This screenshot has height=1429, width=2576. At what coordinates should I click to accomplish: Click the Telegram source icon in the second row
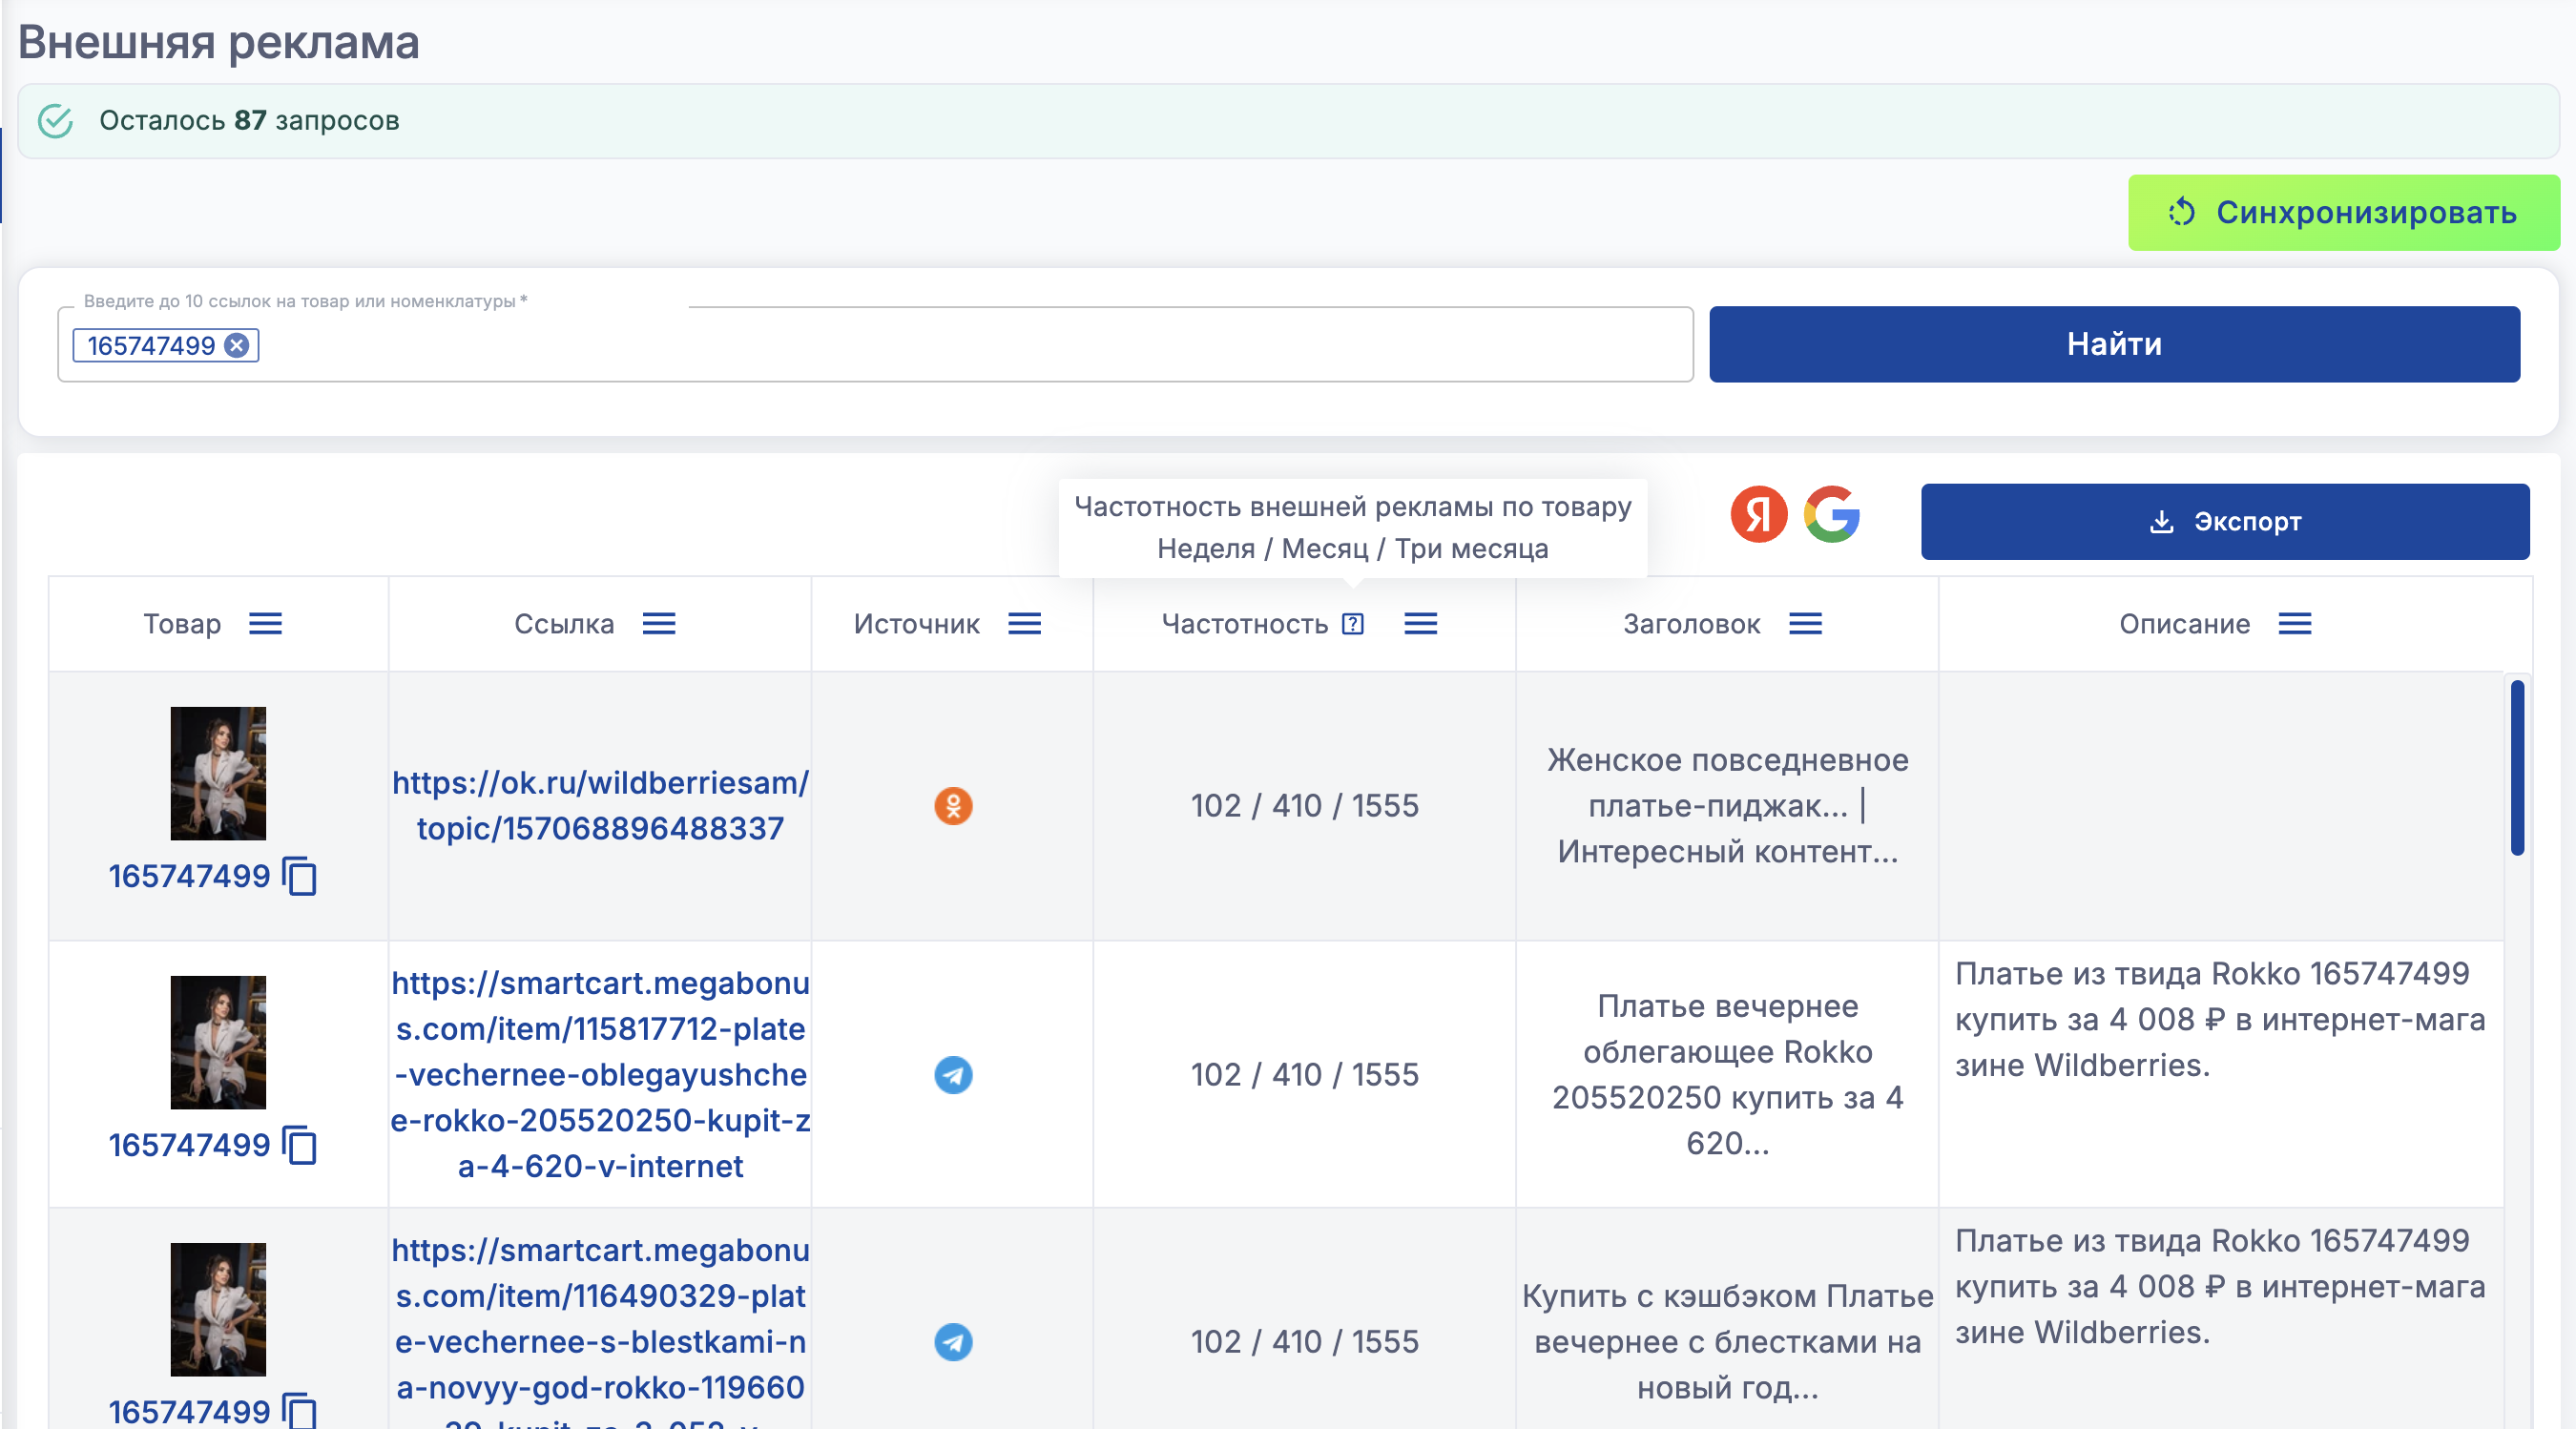(x=953, y=1075)
